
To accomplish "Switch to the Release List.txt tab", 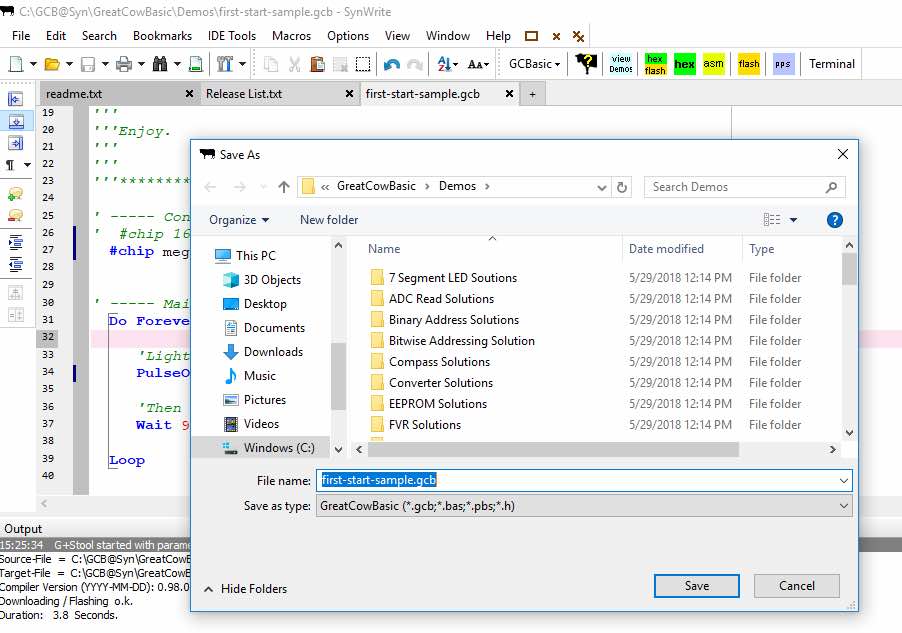I will 280,94.
